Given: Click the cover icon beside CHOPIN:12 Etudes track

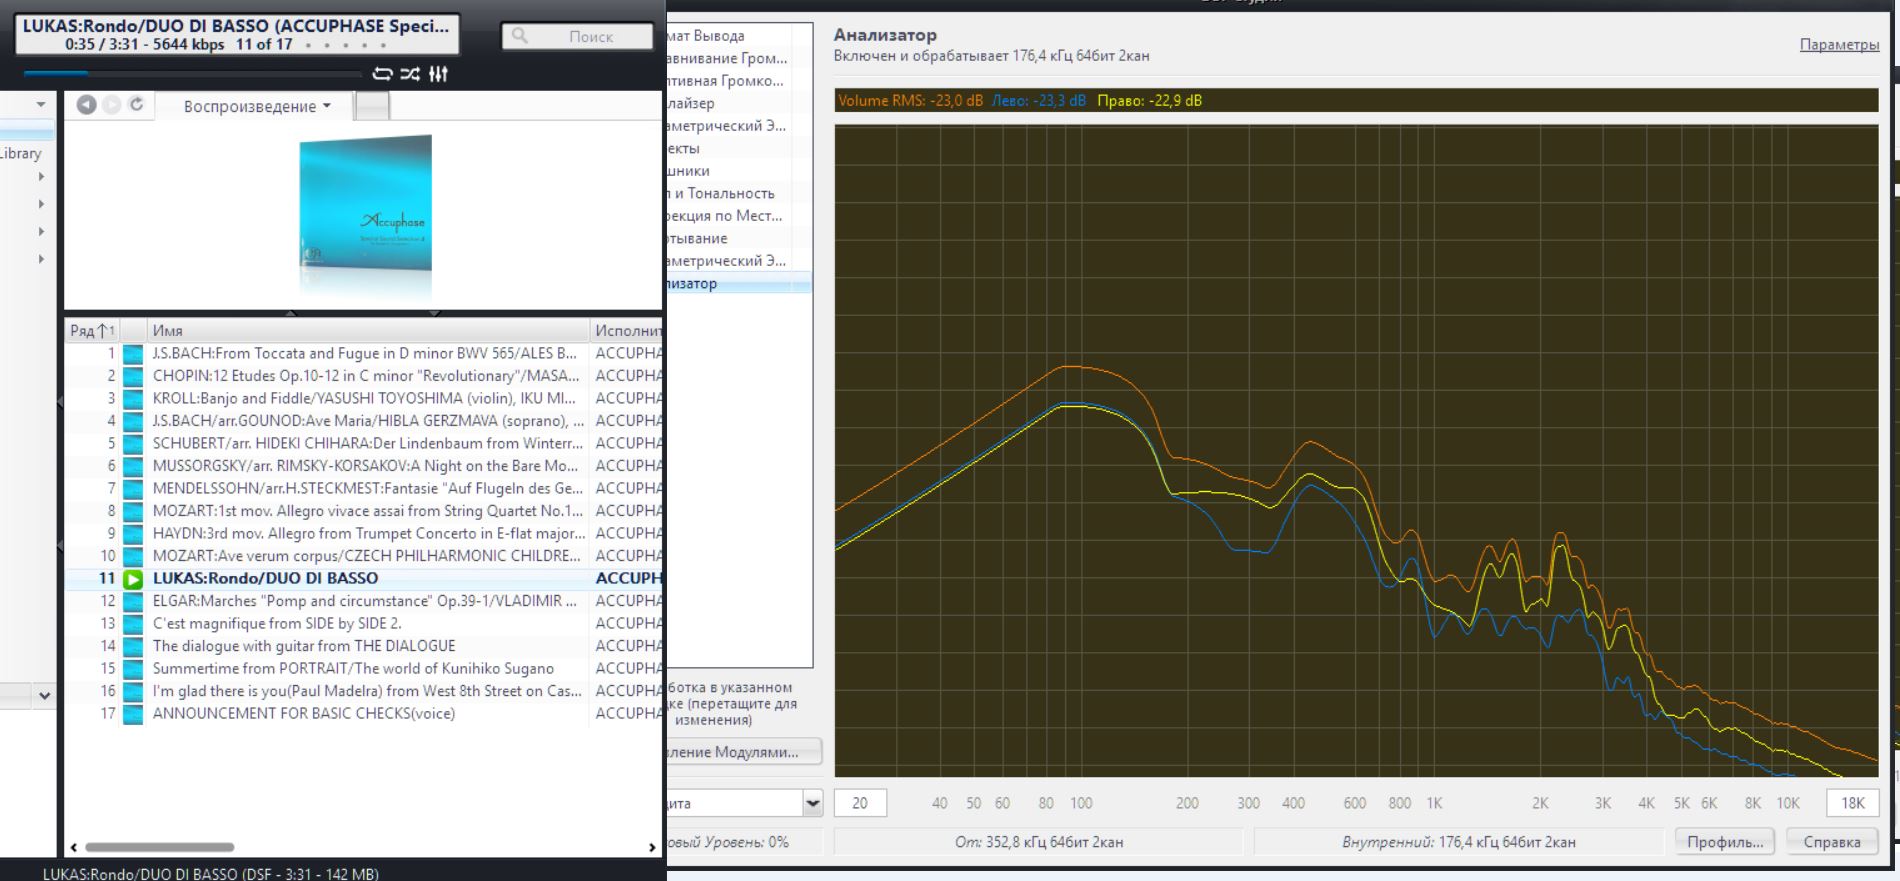Looking at the screenshot, I should (133, 376).
